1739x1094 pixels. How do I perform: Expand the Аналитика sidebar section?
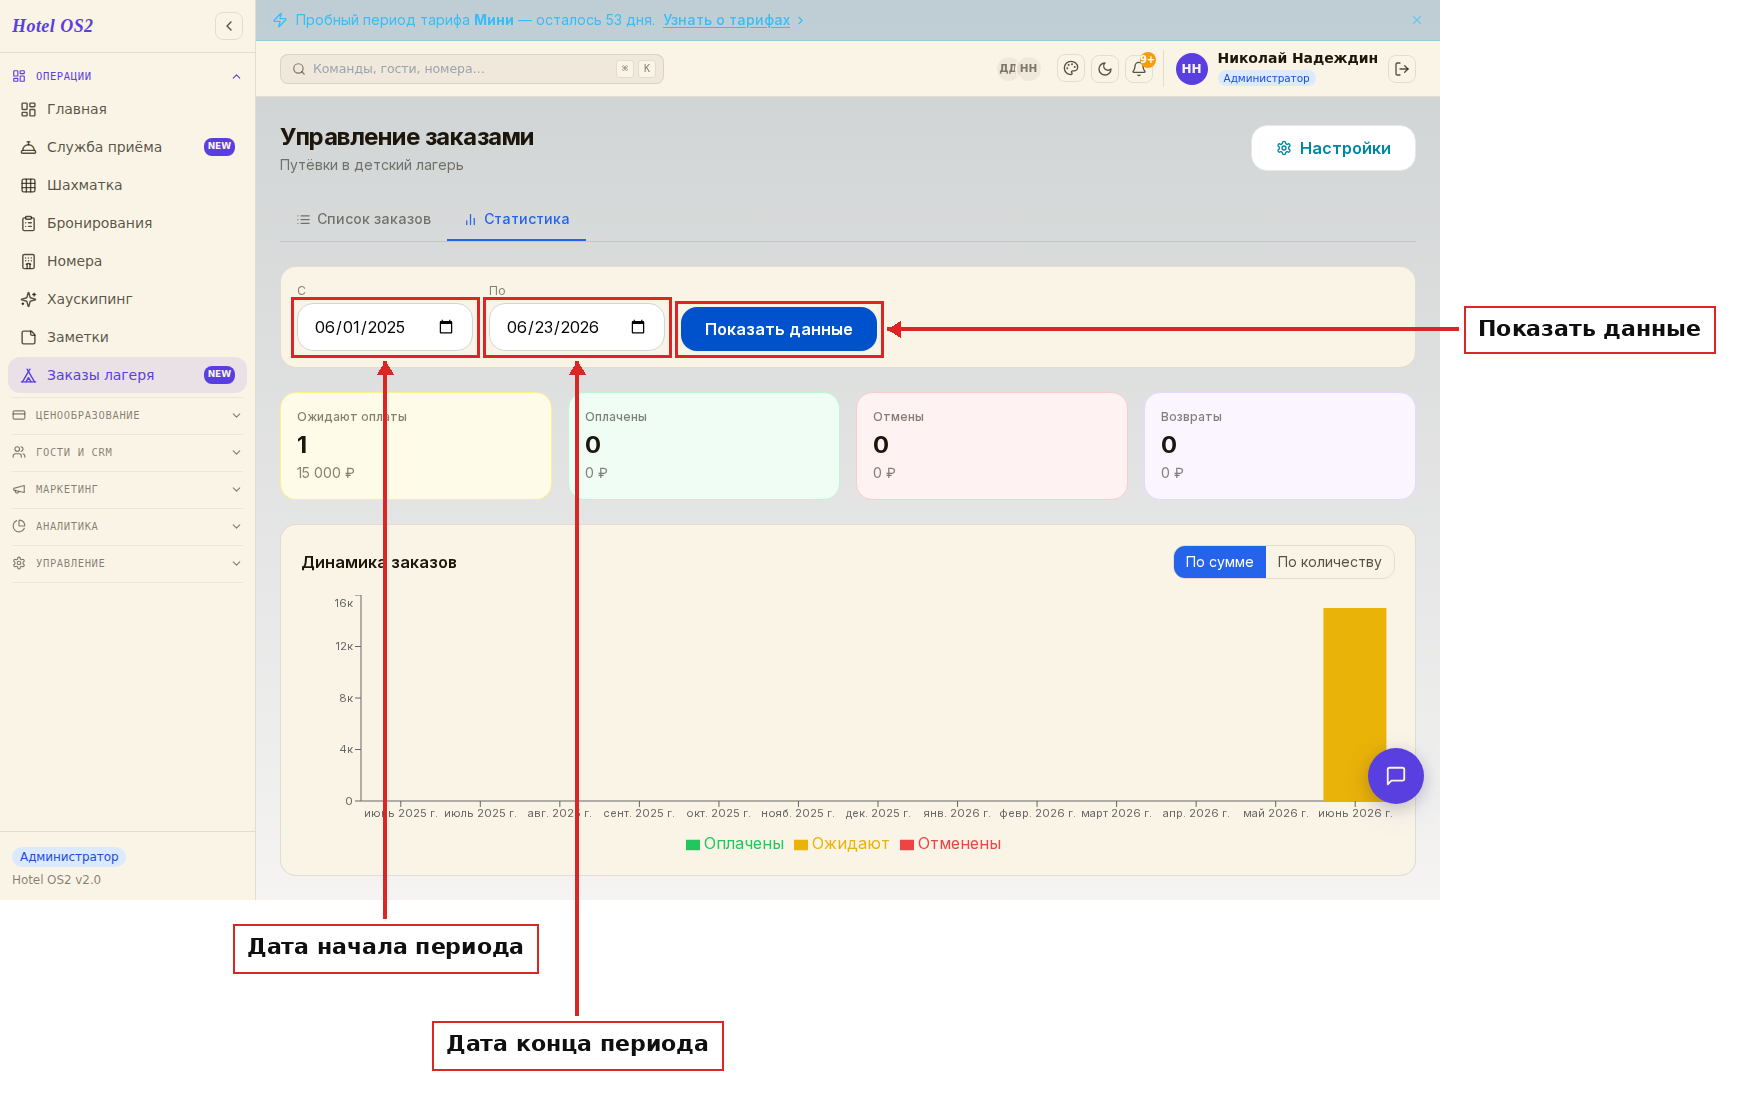coord(127,526)
